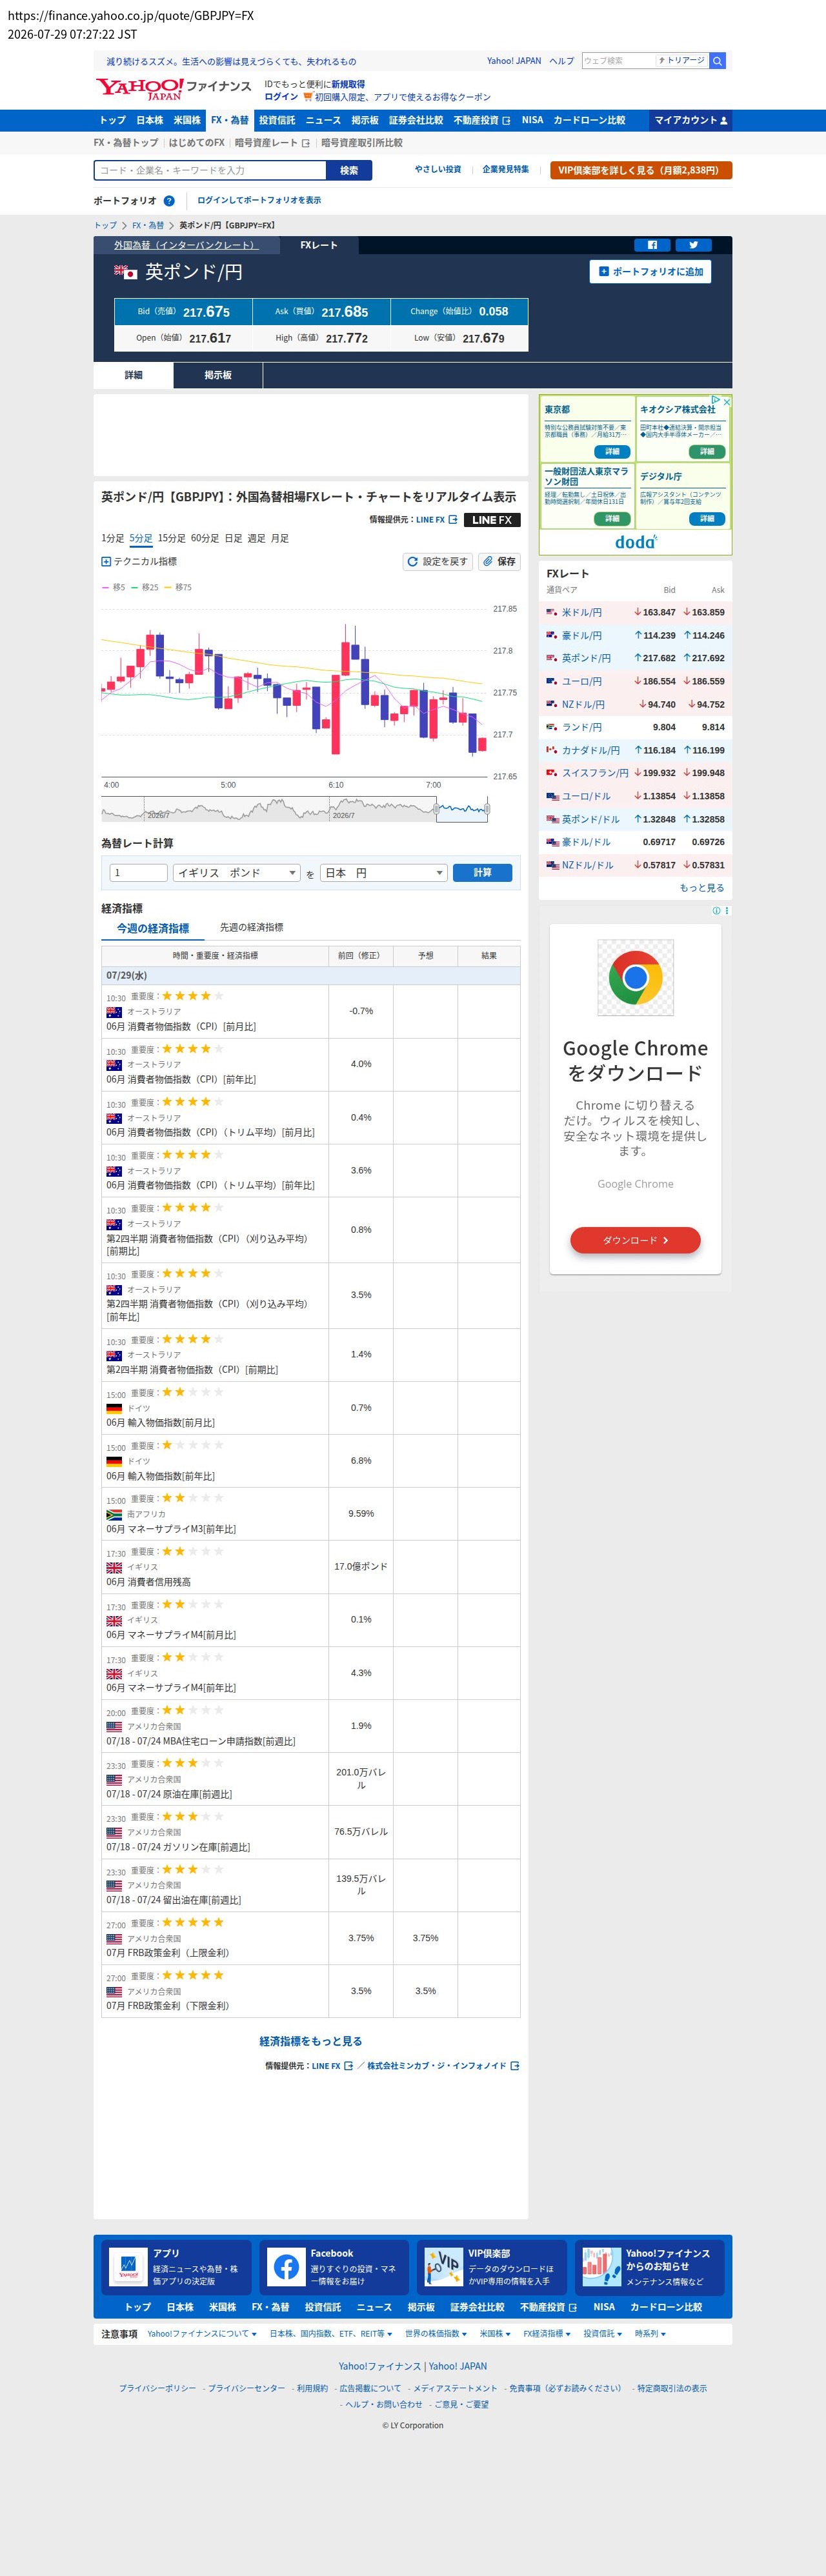The height and width of the screenshot is (2576, 826).
Task: Click the VIP倶楽部を詳しく見る orange button
Action: (x=641, y=171)
